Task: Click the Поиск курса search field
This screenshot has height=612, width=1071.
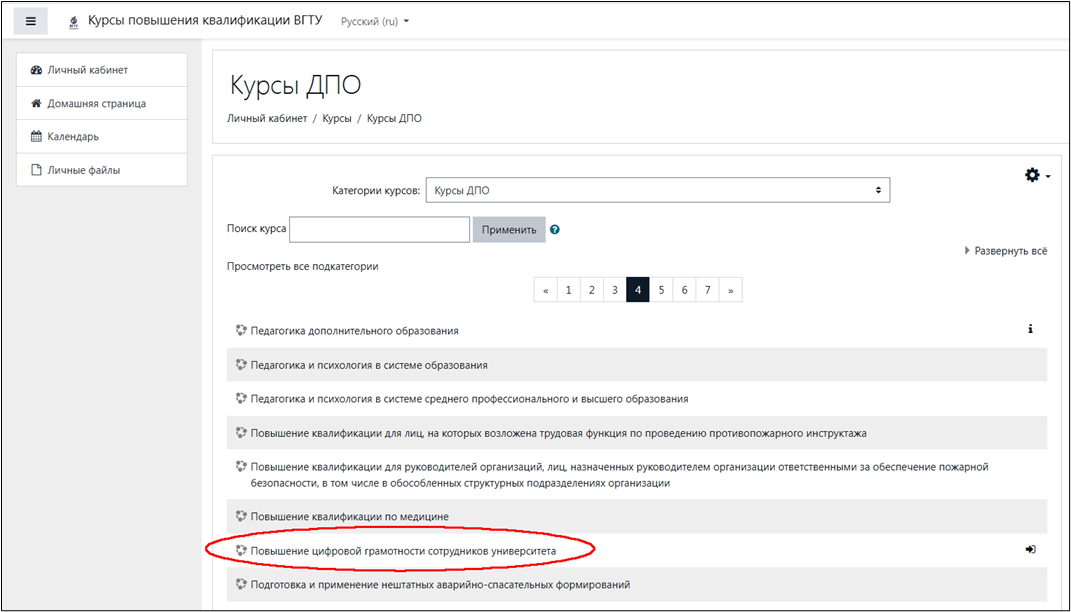Action: [379, 229]
